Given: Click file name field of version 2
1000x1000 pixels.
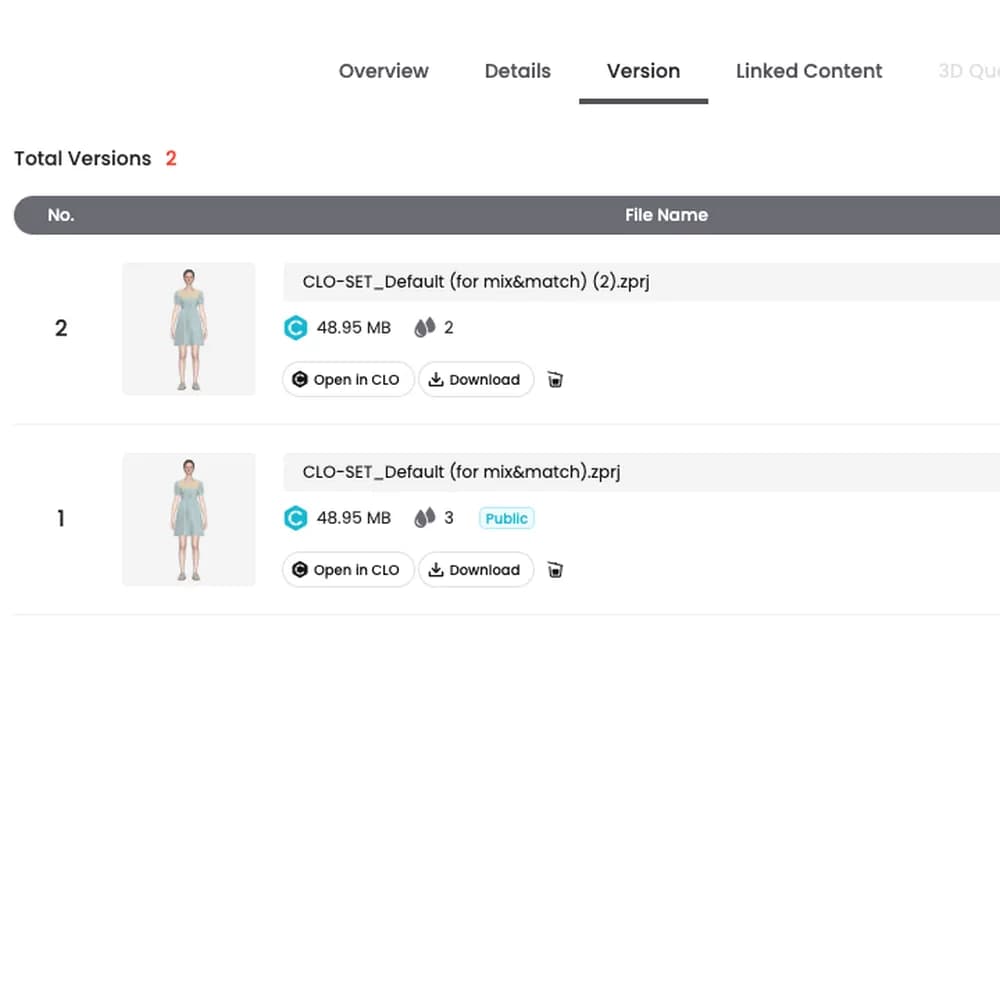Looking at the screenshot, I should (642, 281).
